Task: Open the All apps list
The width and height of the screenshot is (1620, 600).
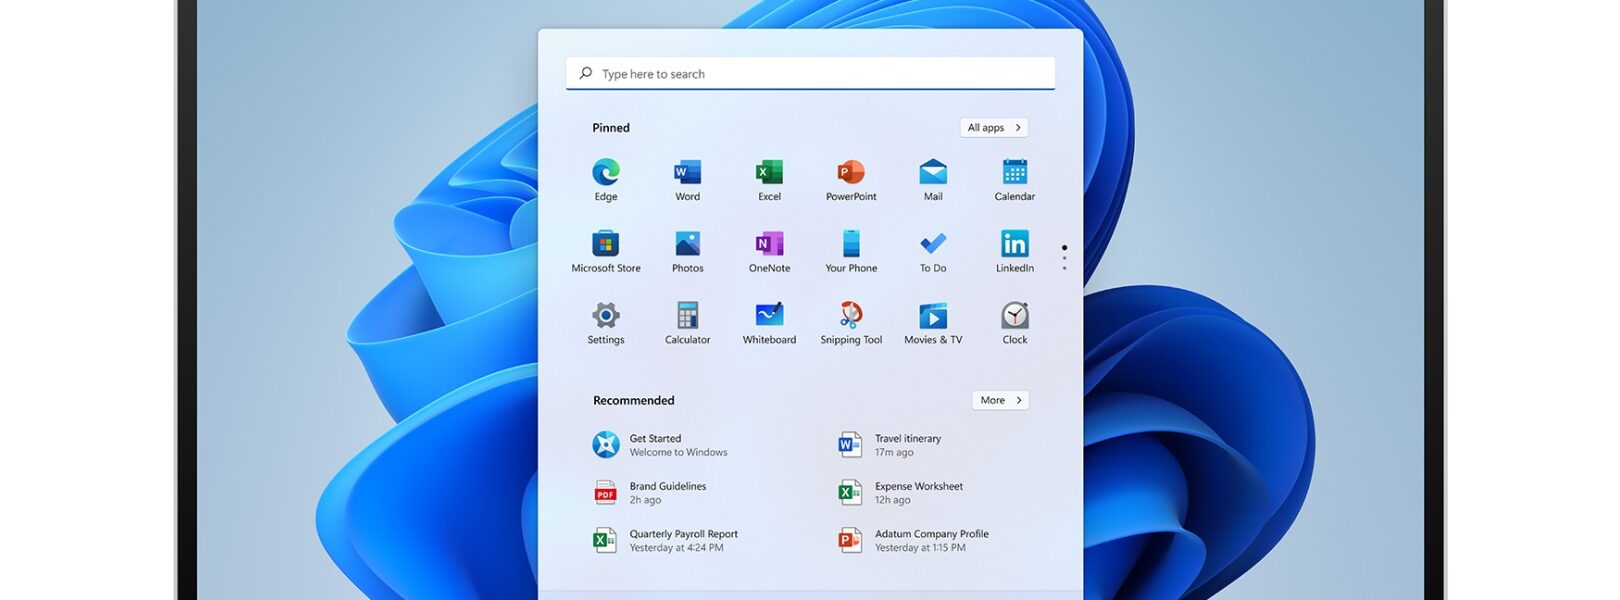Action: coord(994,127)
